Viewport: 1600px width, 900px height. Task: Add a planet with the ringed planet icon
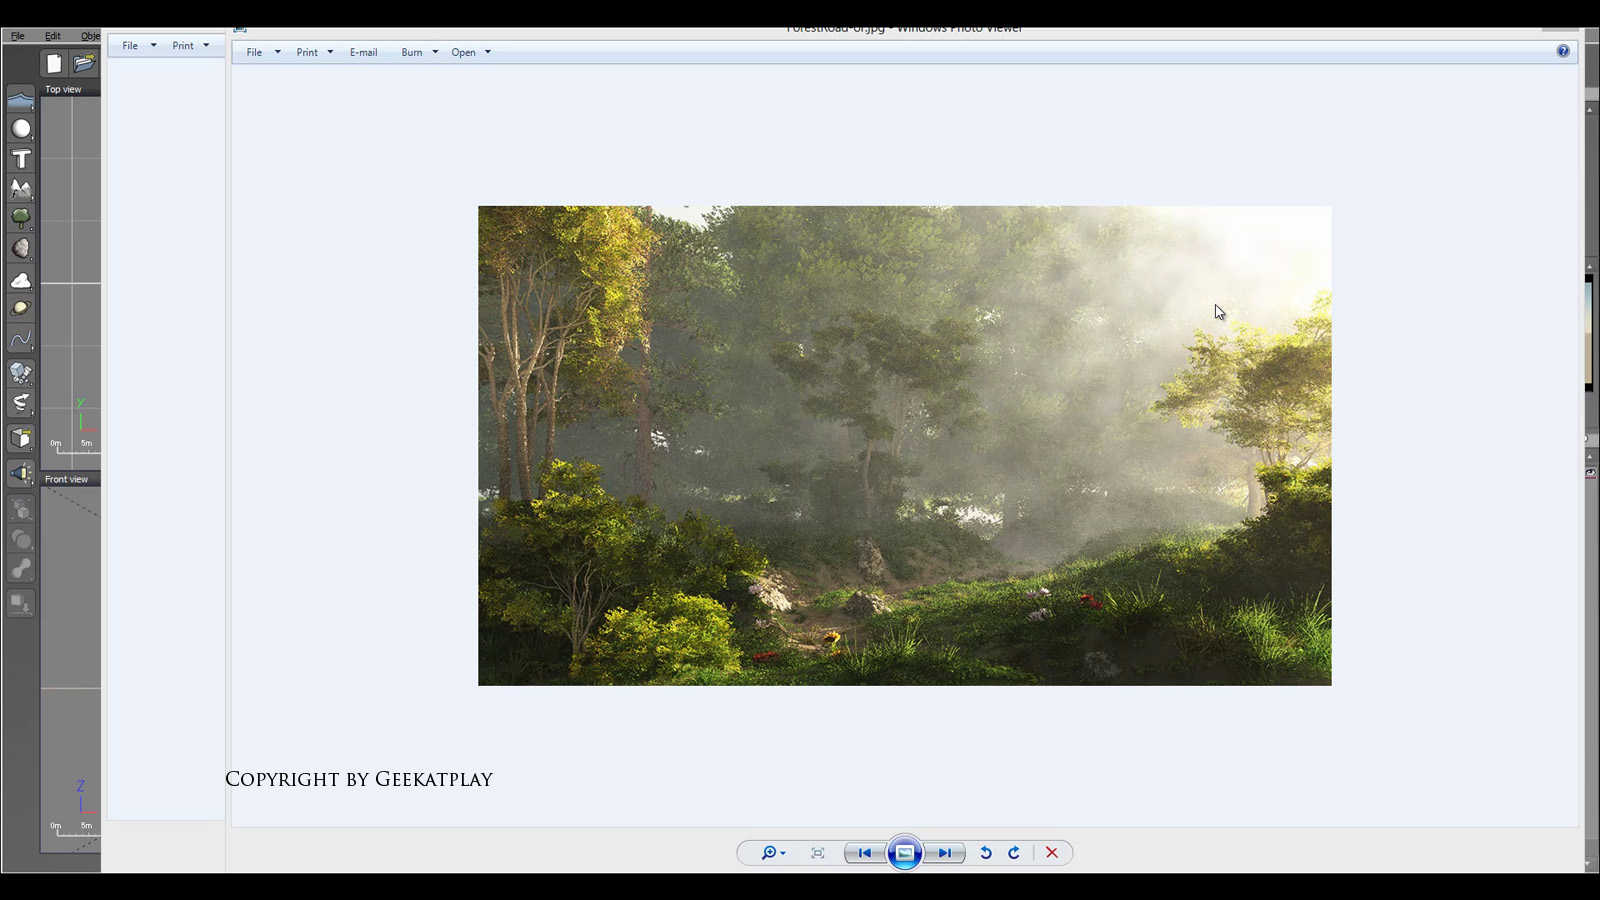[21, 309]
